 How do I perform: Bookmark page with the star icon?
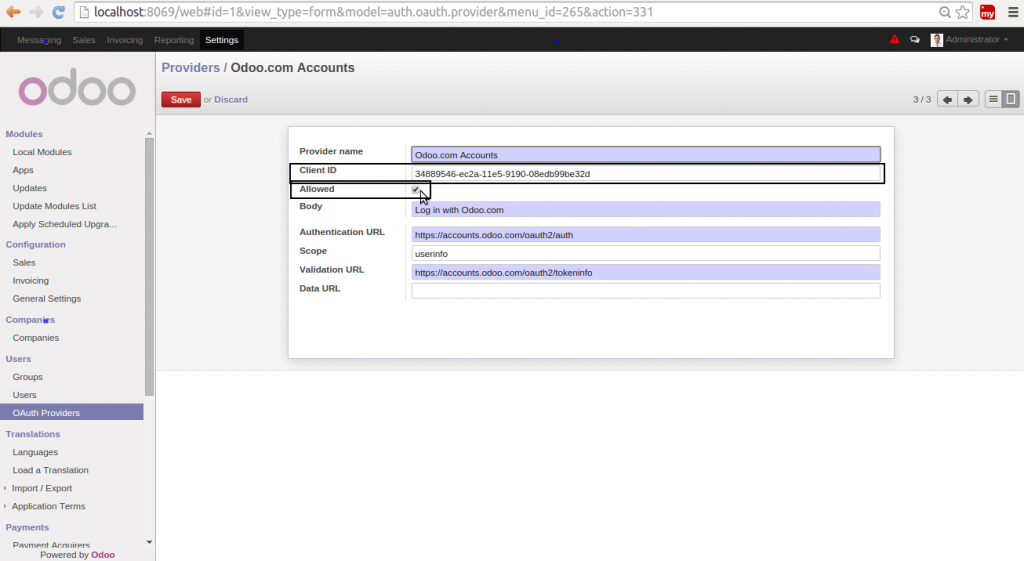tap(963, 12)
